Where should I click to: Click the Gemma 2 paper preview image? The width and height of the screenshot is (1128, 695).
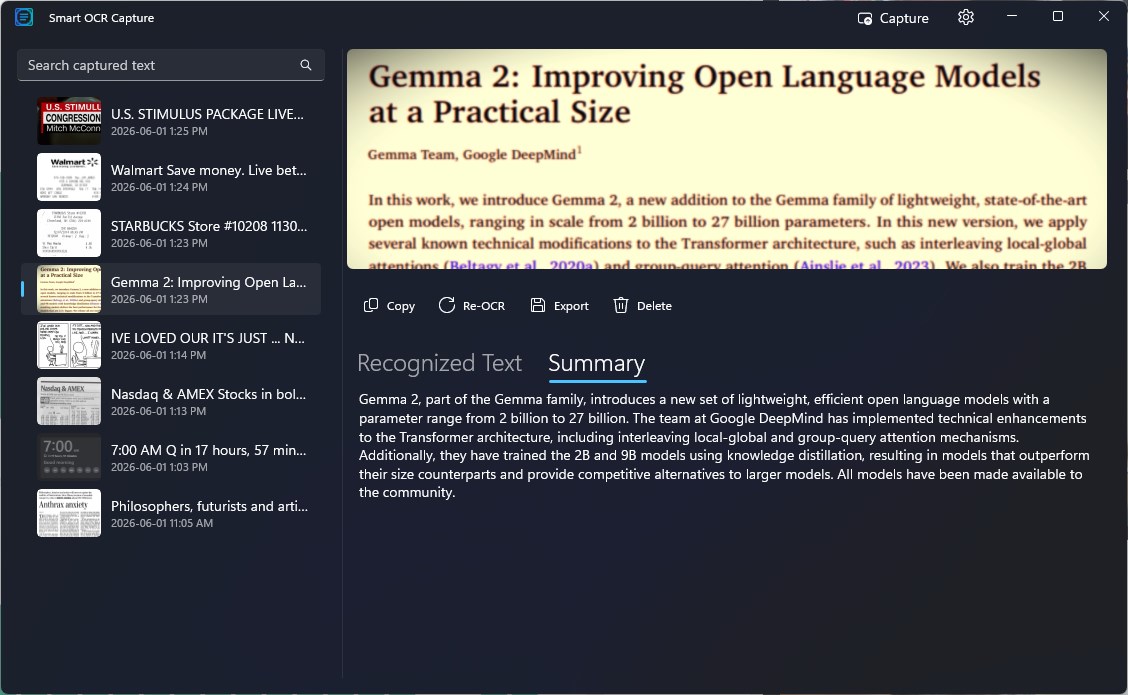[x=727, y=159]
